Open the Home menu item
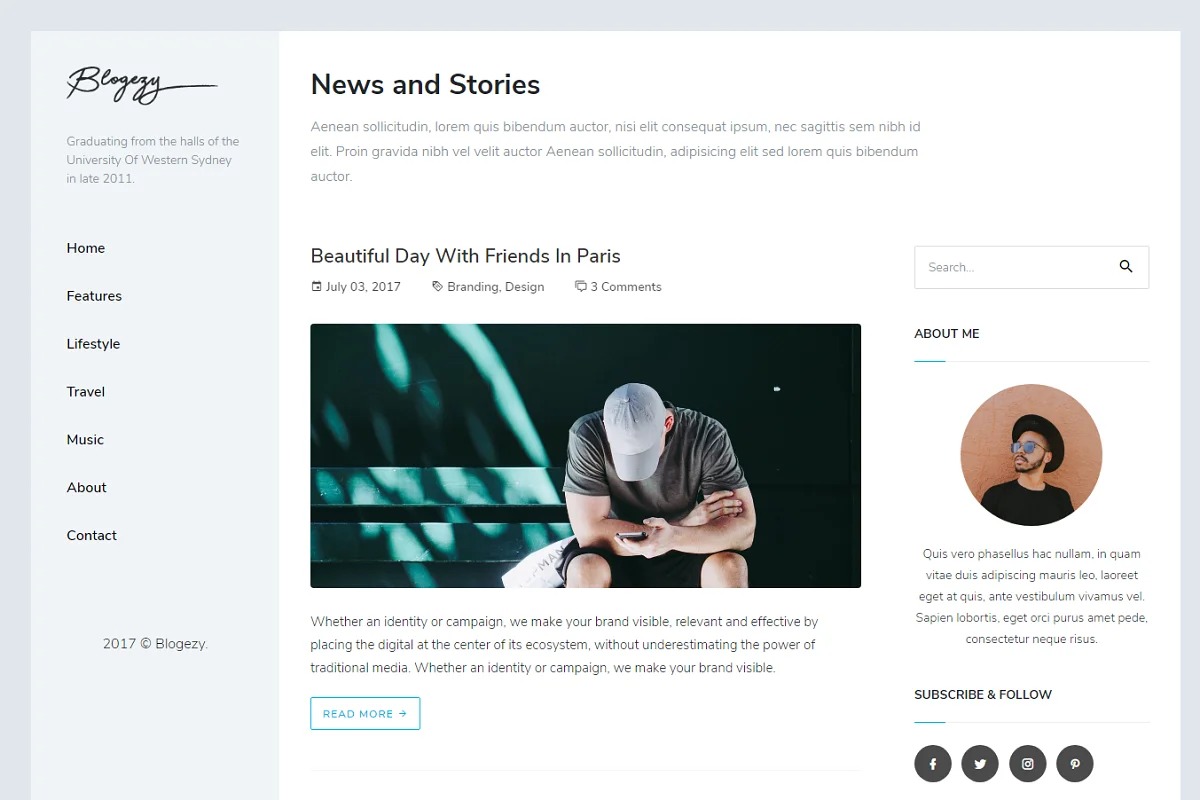Image resolution: width=1200 pixels, height=800 pixels. (x=86, y=248)
